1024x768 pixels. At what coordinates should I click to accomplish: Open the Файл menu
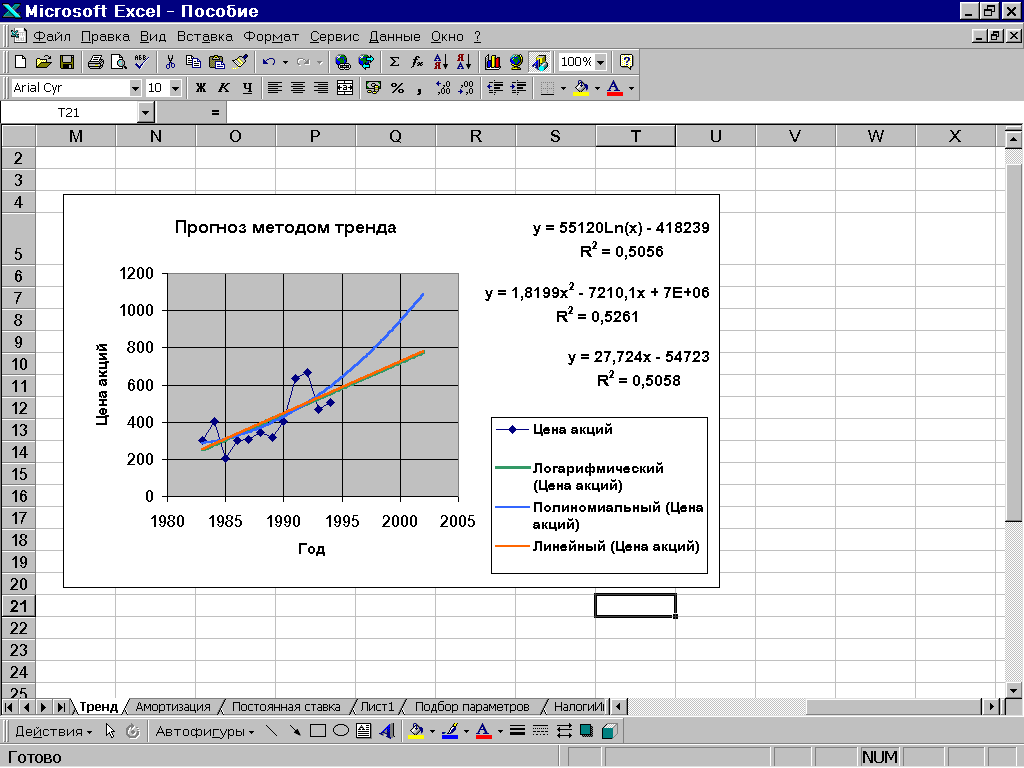(52, 37)
